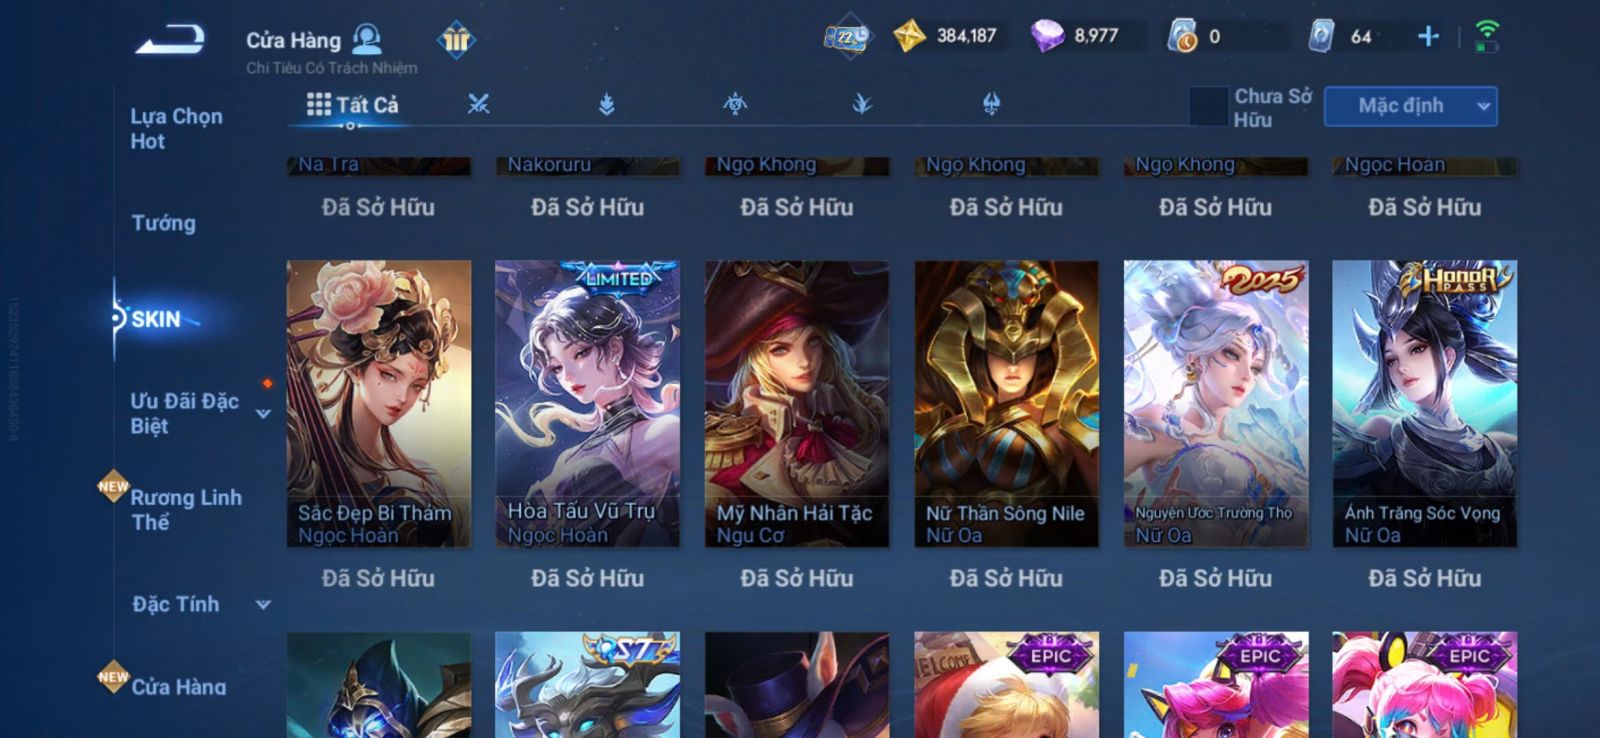Filter skins by horned helmet class icon

point(991,103)
